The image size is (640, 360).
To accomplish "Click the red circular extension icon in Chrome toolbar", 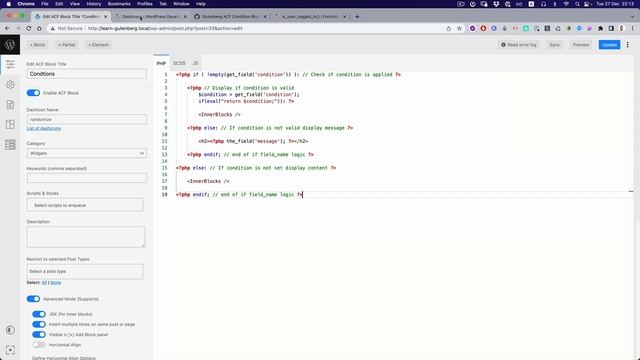I will (x=483, y=28).
